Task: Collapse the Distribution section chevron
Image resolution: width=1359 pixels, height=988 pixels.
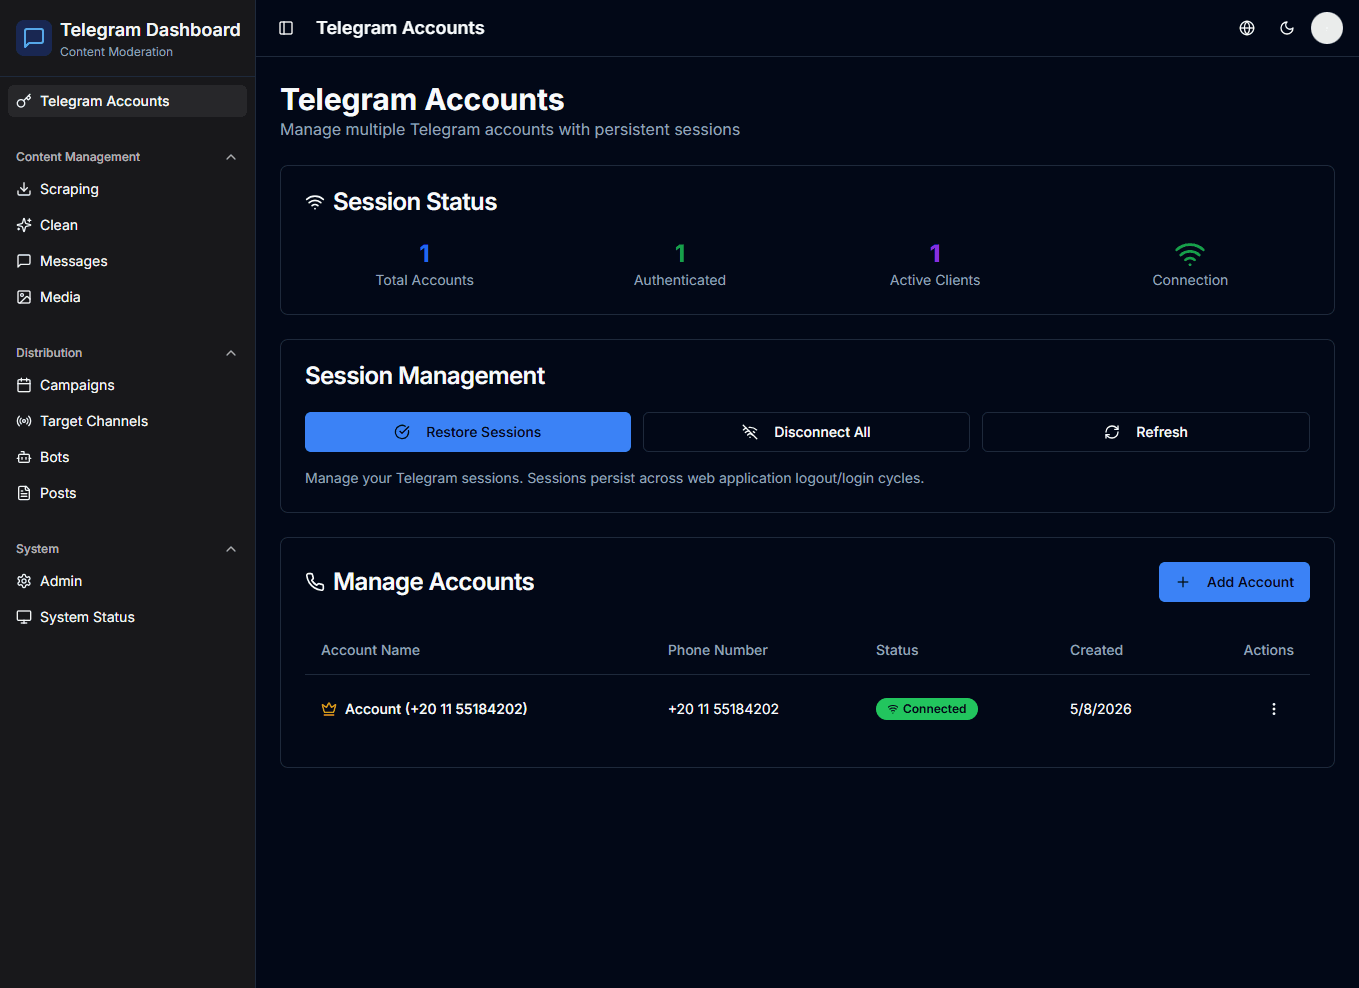Action: [231, 353]
